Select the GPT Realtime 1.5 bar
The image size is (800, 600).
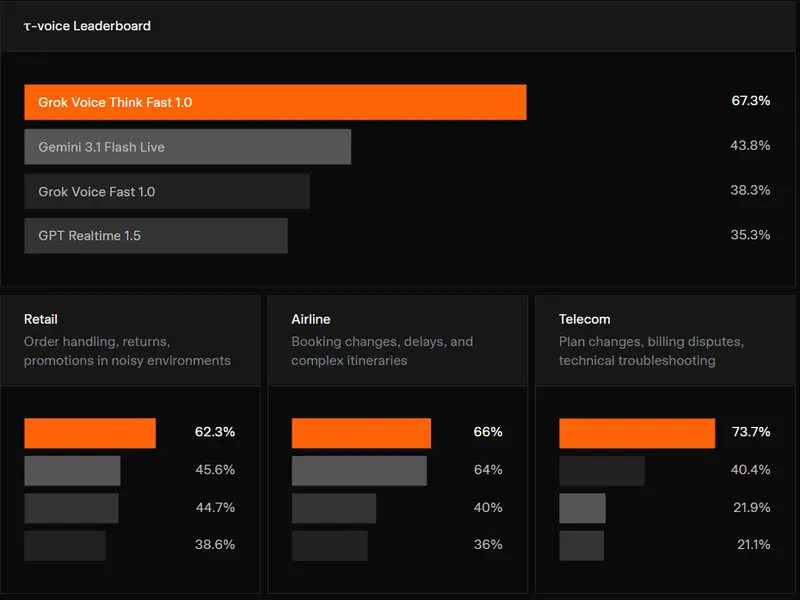pyautogui.click(x=156, y=236)
